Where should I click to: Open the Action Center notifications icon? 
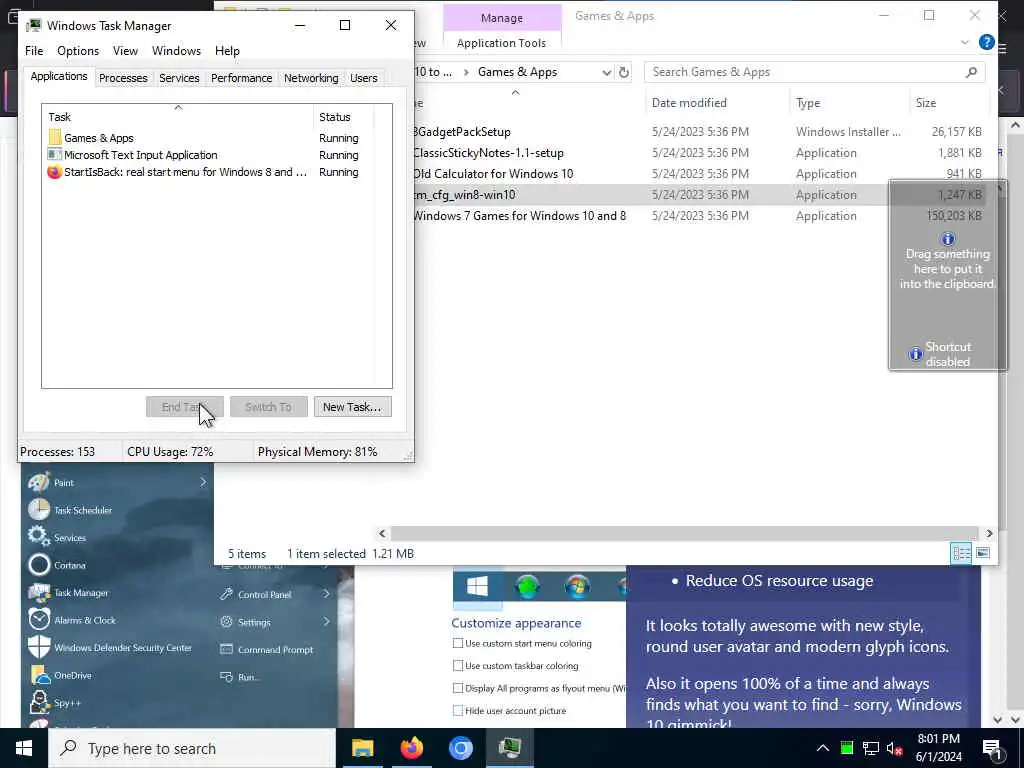993,750
